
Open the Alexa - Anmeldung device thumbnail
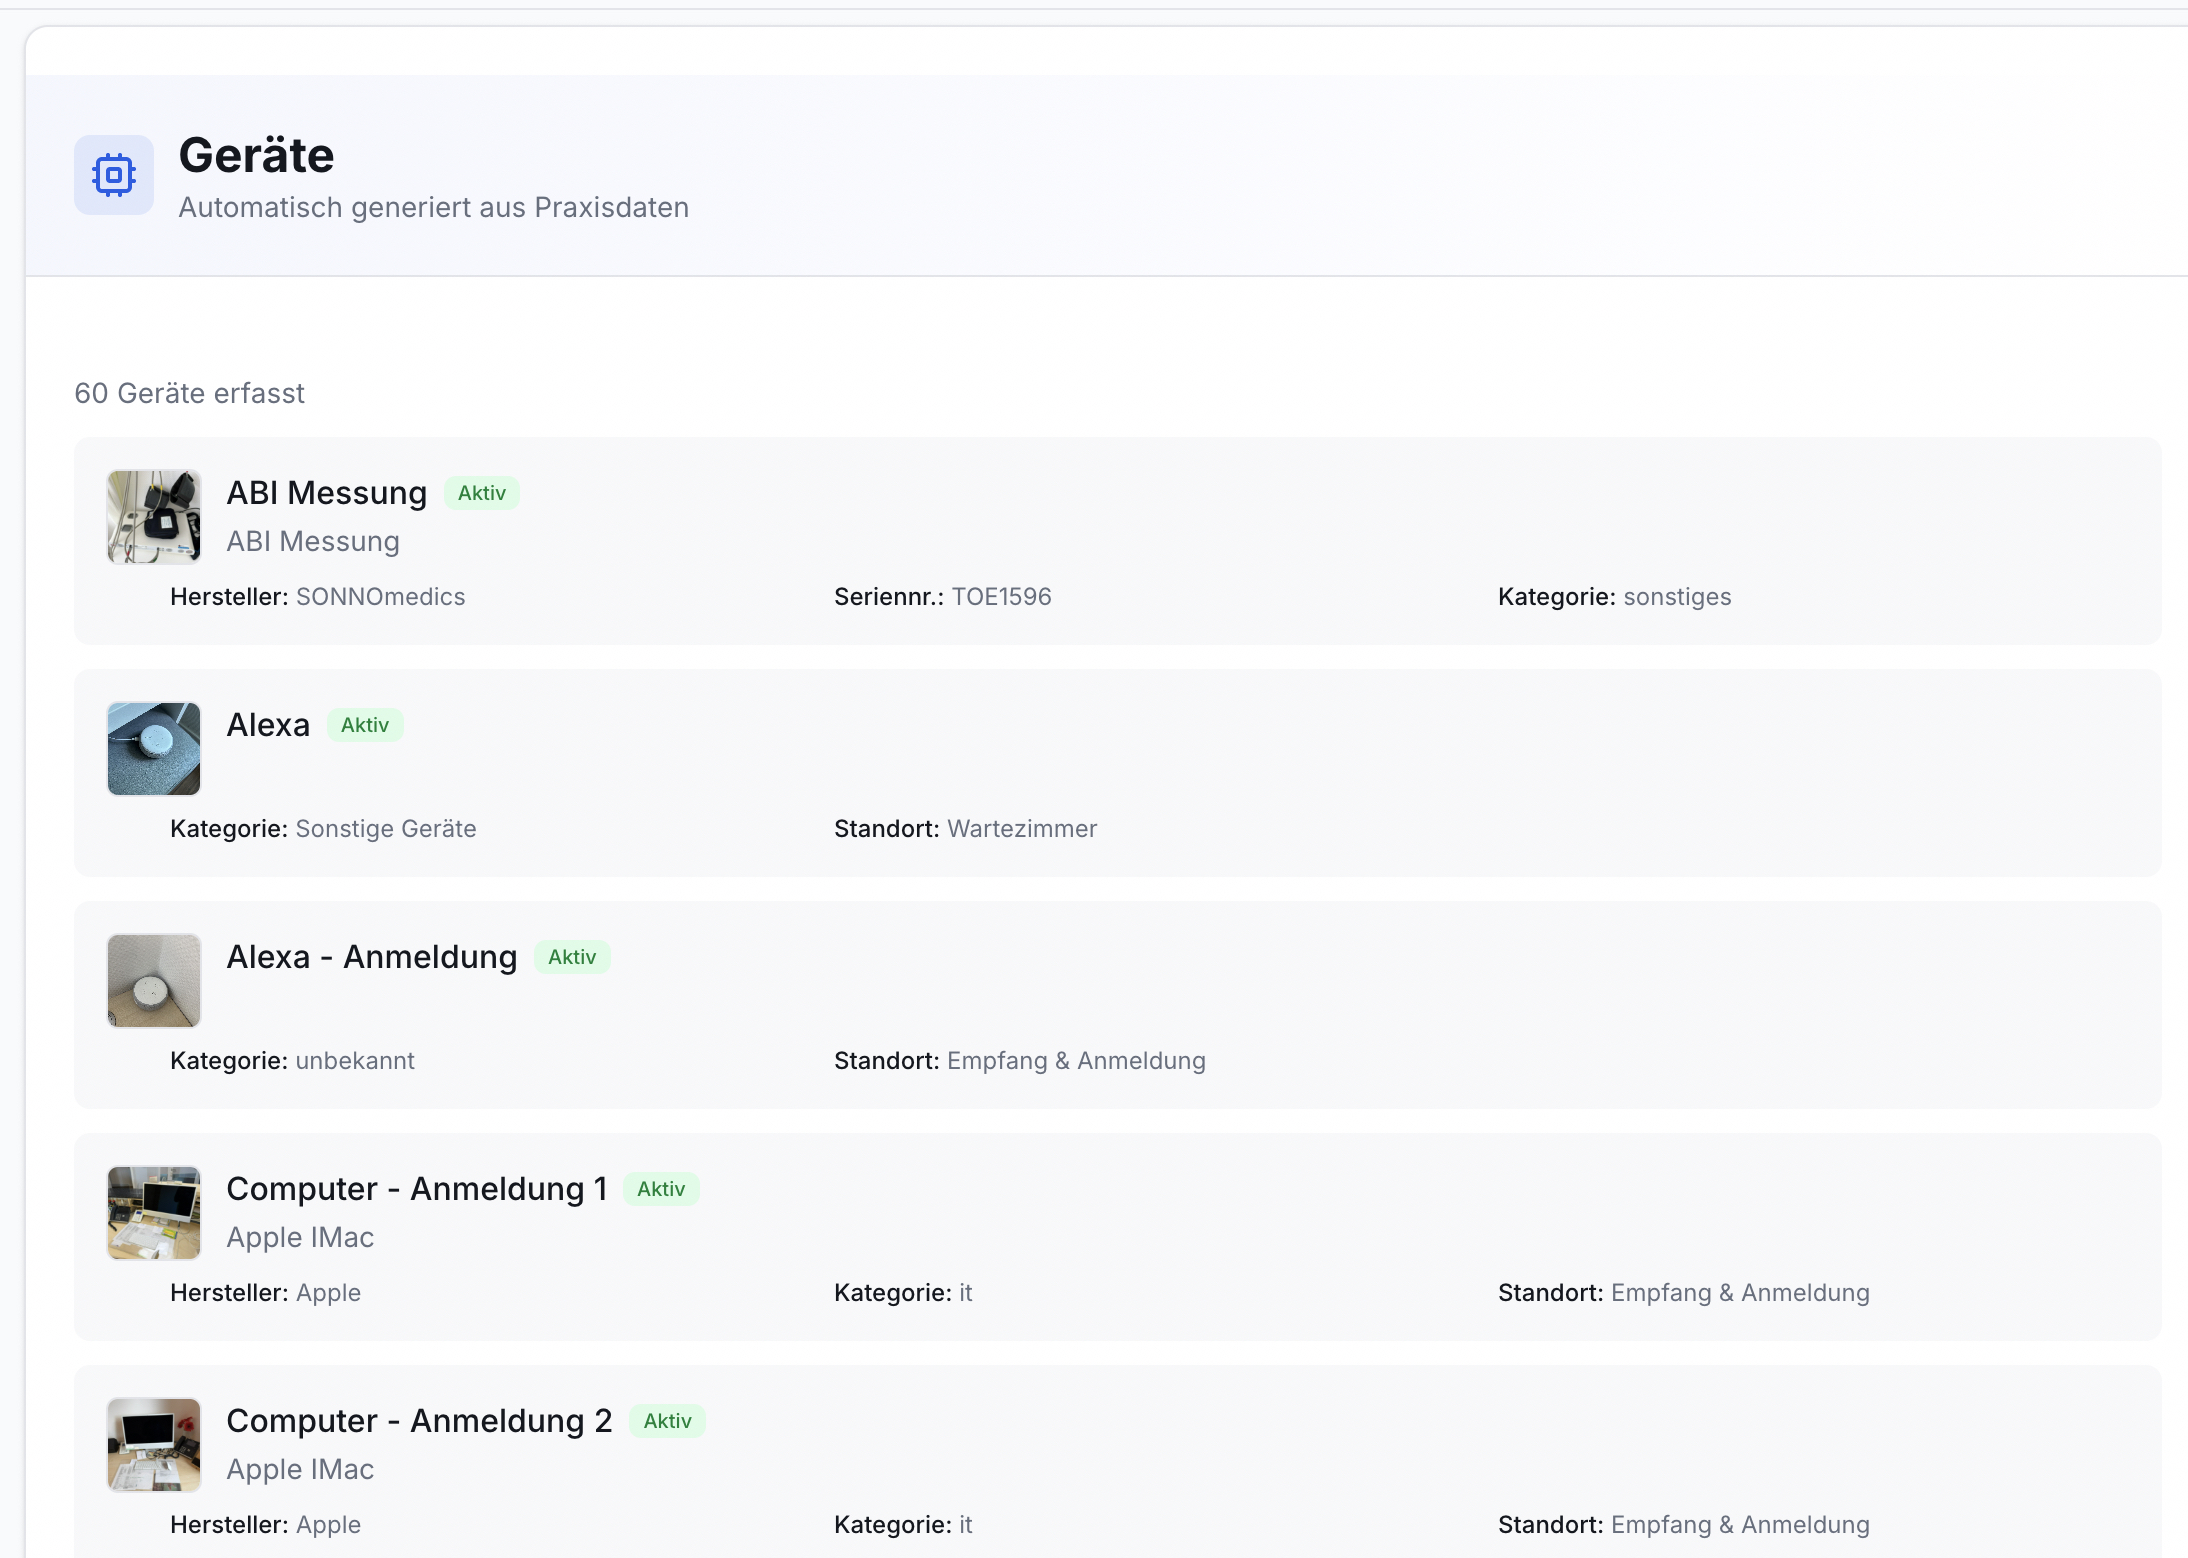pyautogui.click(x=154, y=981)
